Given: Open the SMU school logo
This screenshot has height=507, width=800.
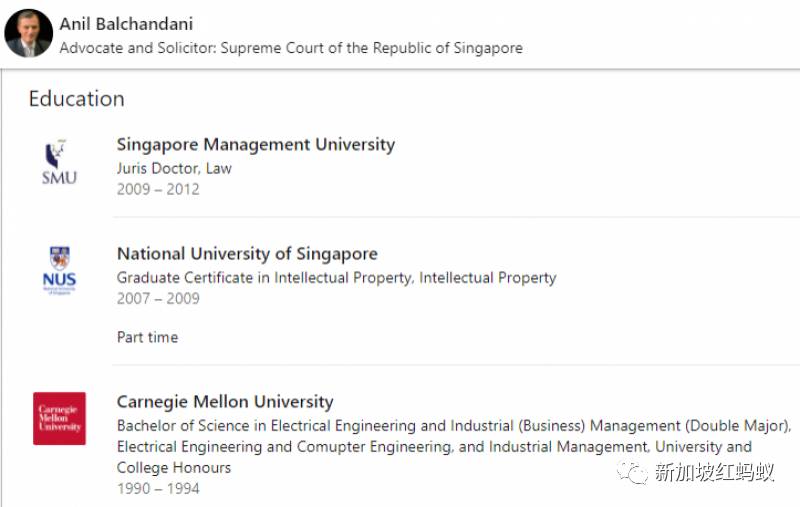Looking at the screenshot, I should (x=59, y=163).
